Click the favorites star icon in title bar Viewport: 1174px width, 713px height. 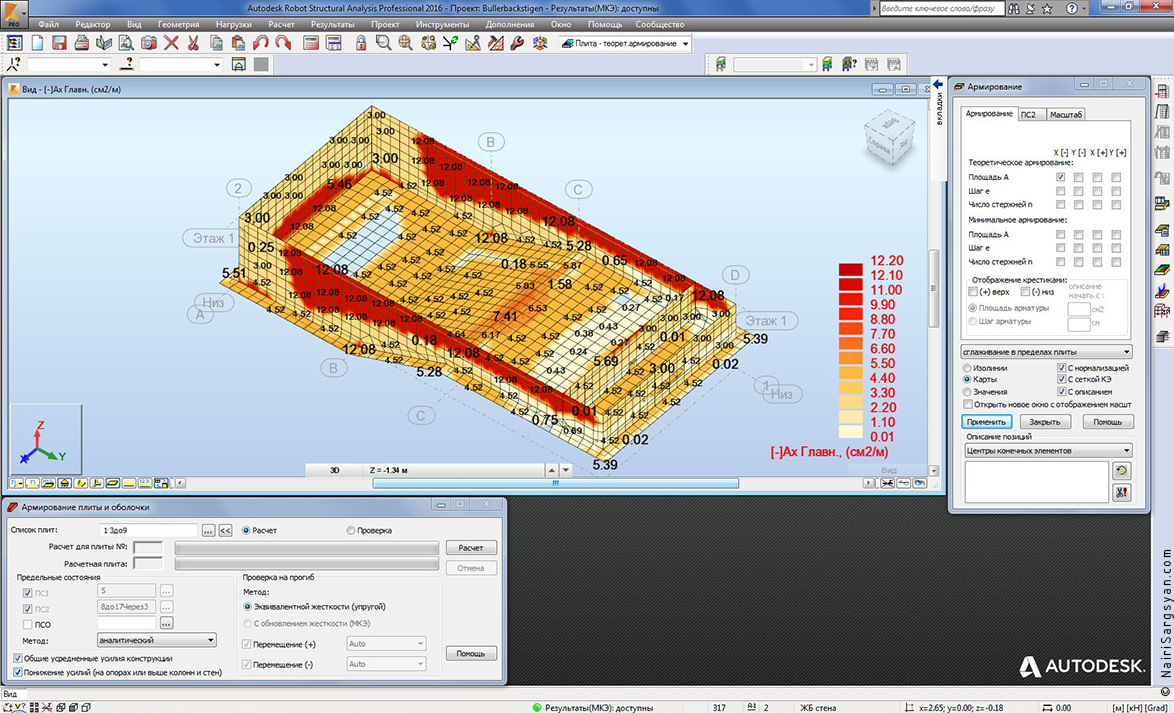(x=1047, y=8)
